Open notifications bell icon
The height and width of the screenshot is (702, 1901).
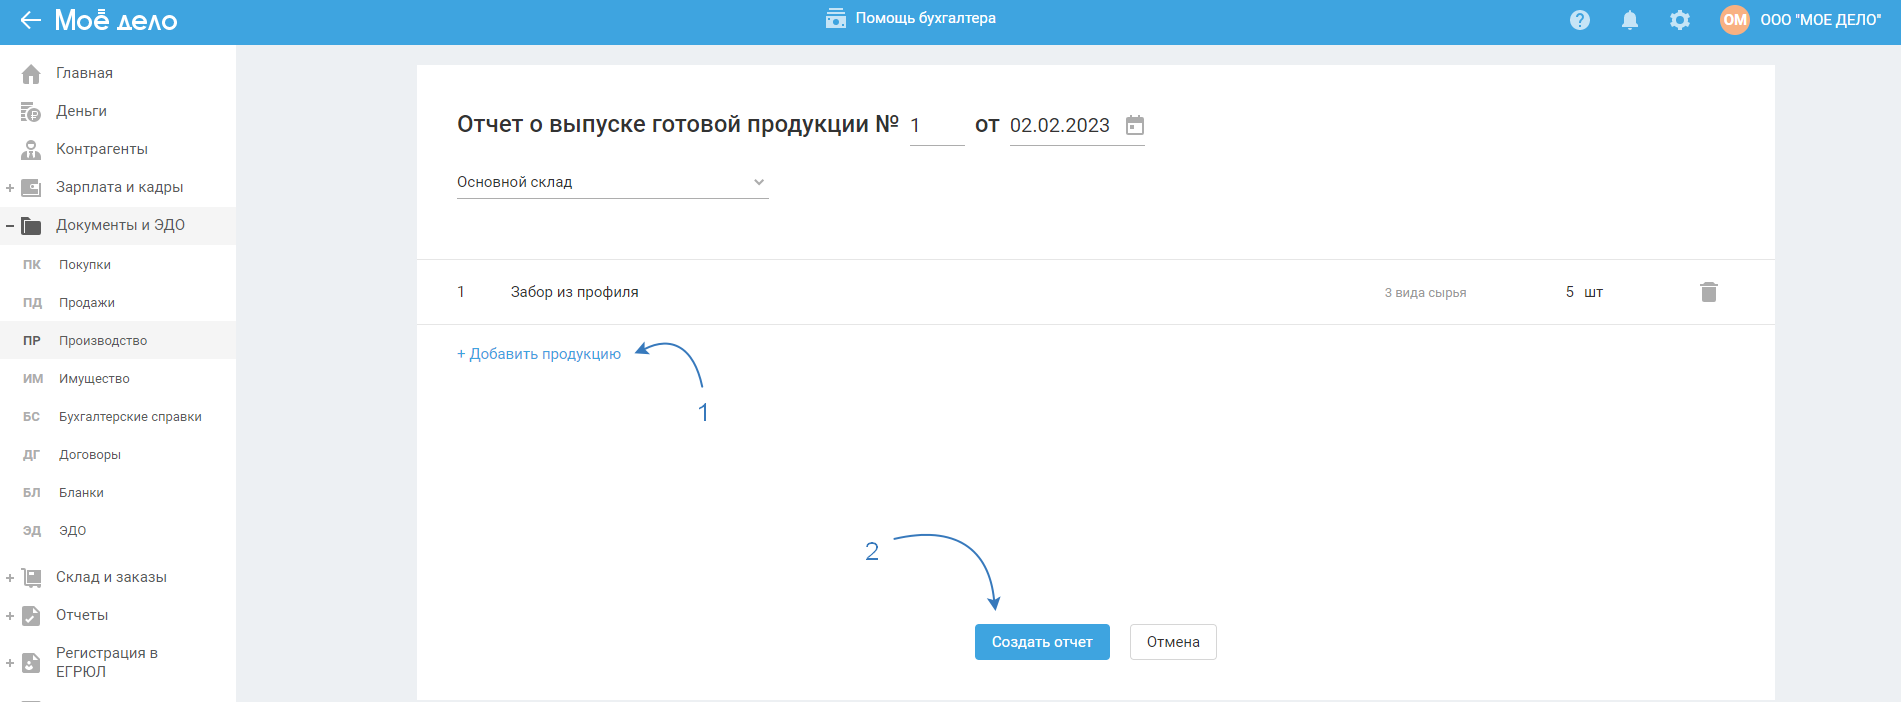(x=1630, y=20)
